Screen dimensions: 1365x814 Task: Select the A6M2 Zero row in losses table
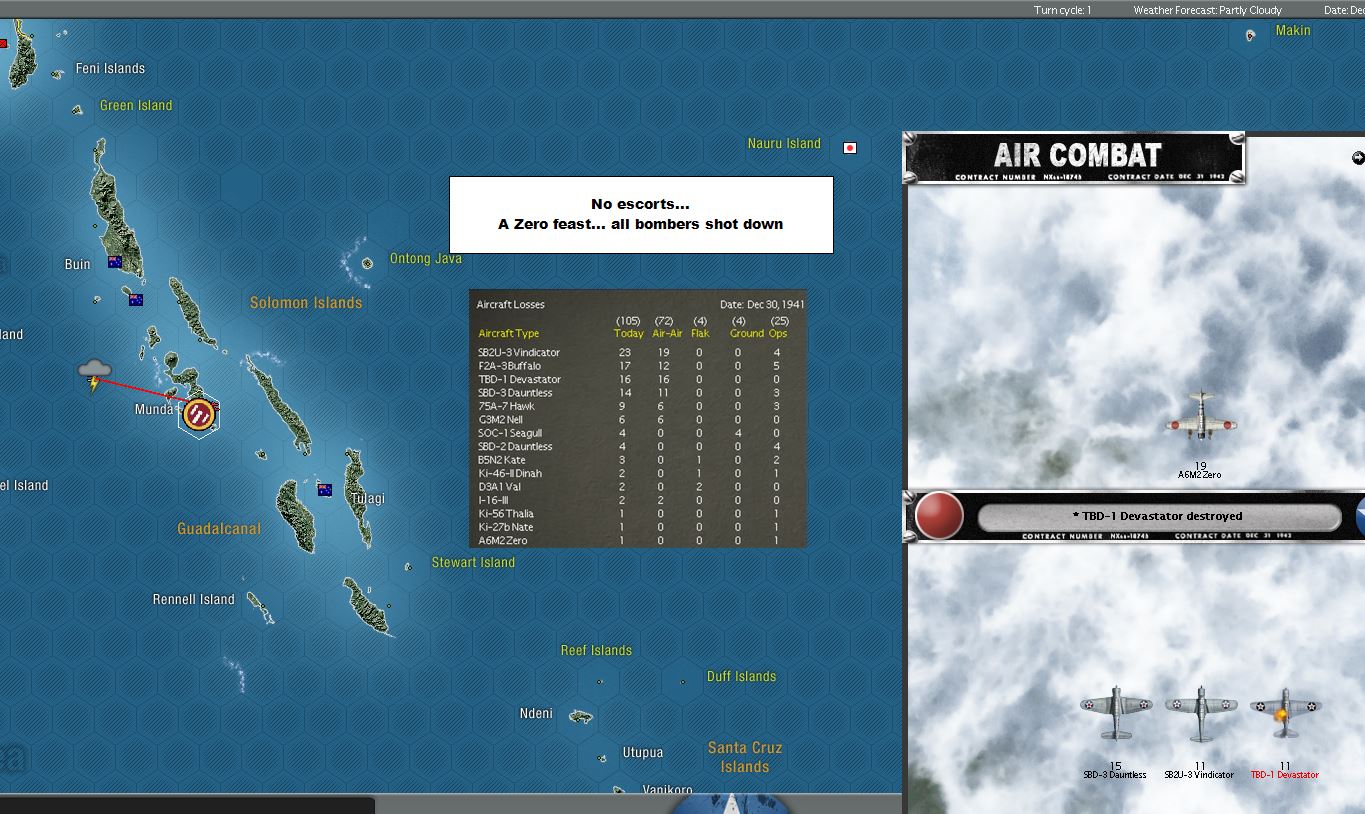638,541
